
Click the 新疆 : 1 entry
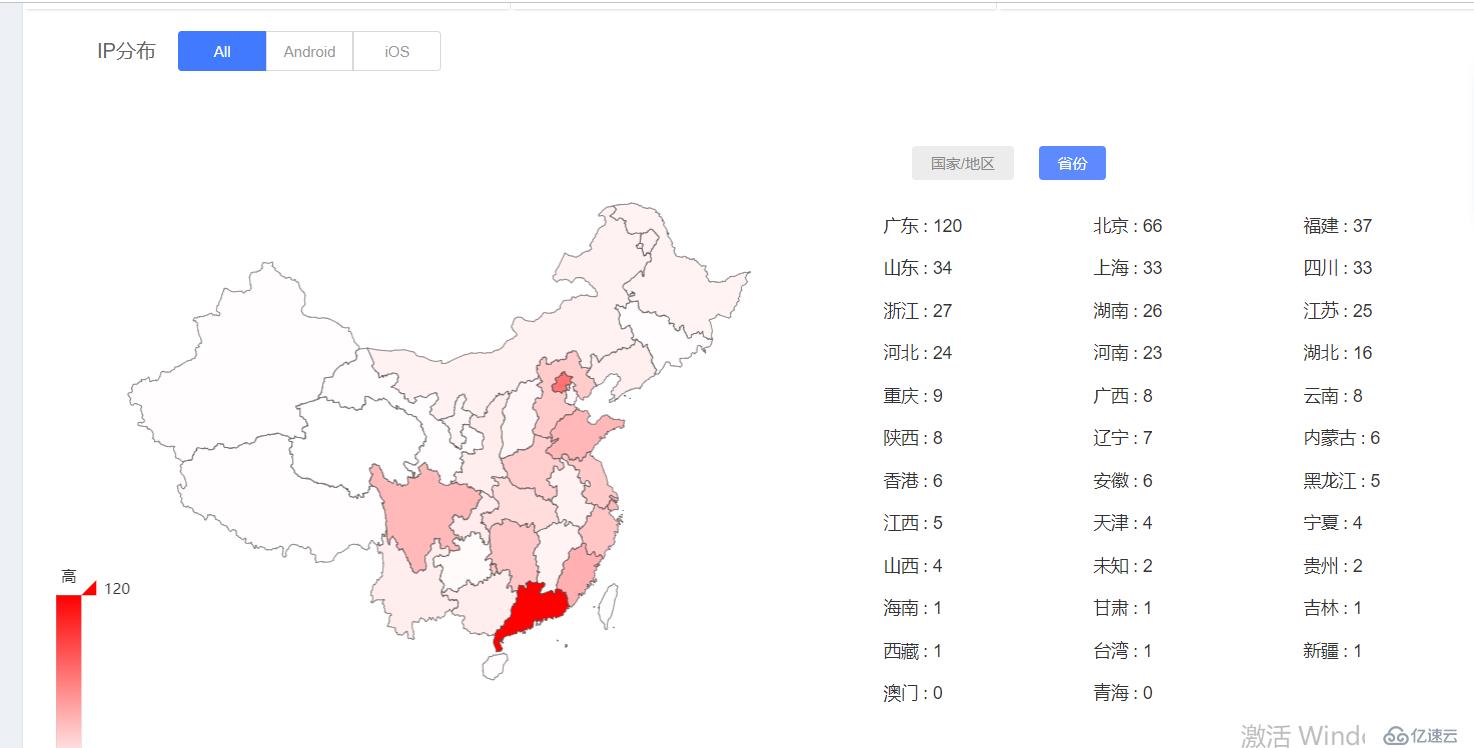1333,651
